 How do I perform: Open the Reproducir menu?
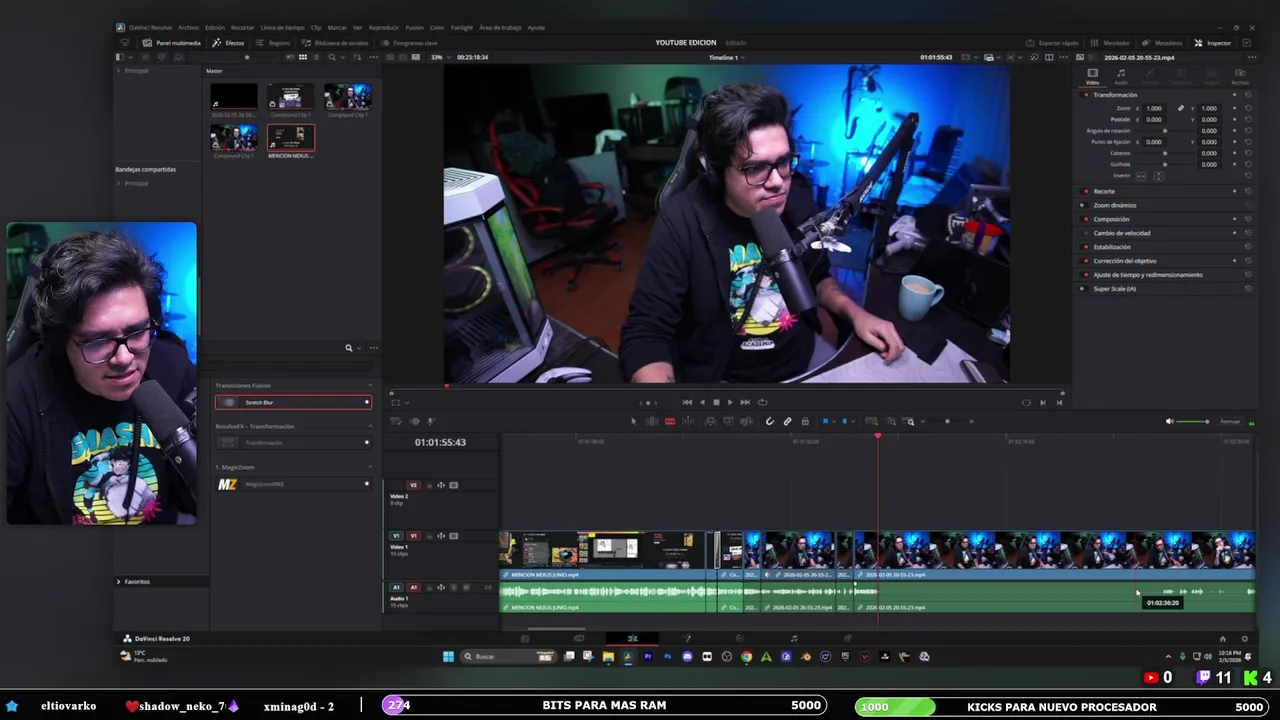tap(384, 28)
